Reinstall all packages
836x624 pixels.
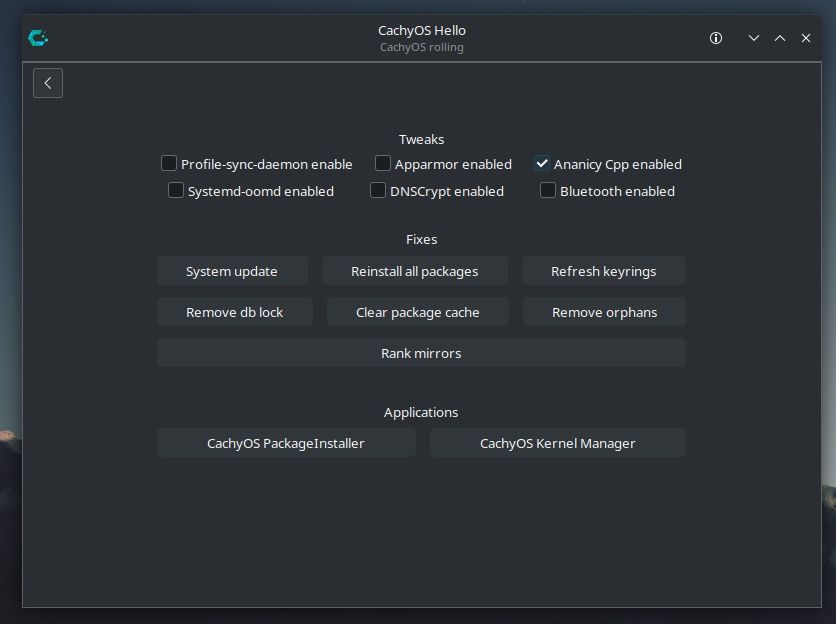[414, 271]
